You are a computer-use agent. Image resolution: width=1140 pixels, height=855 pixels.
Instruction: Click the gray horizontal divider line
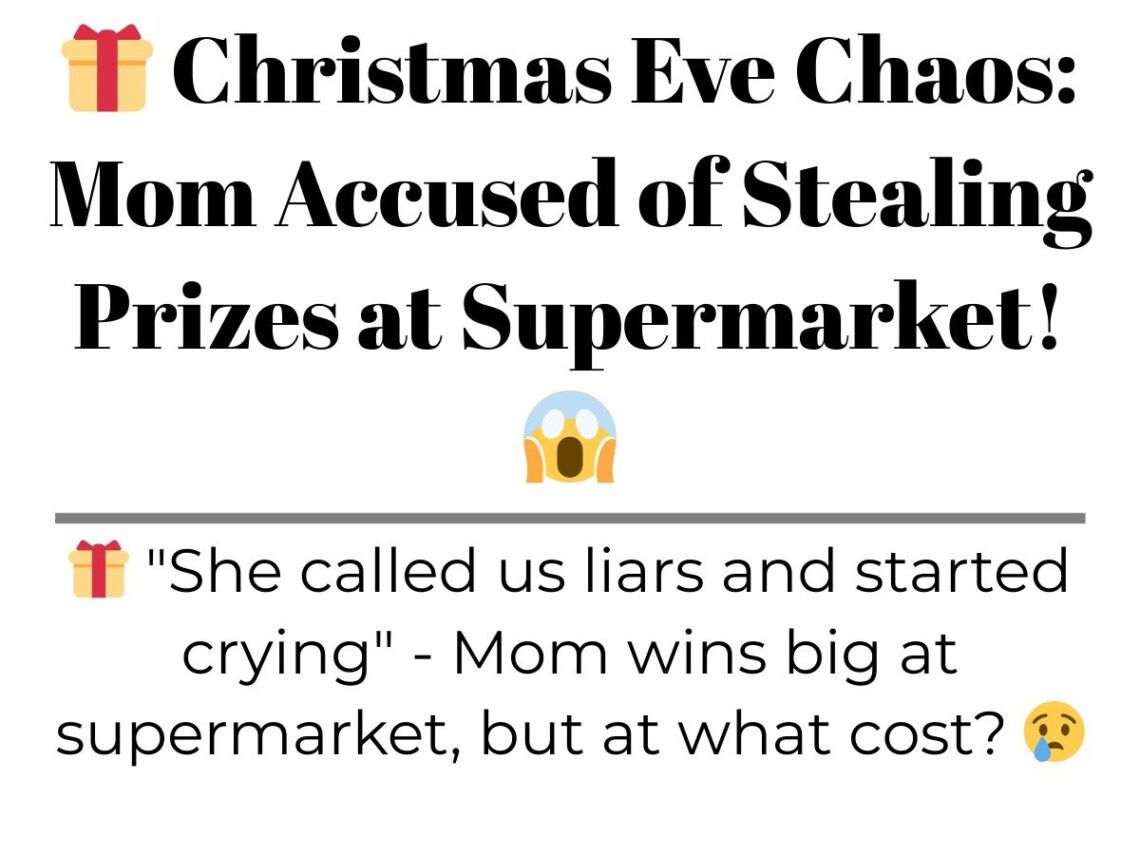570,518
